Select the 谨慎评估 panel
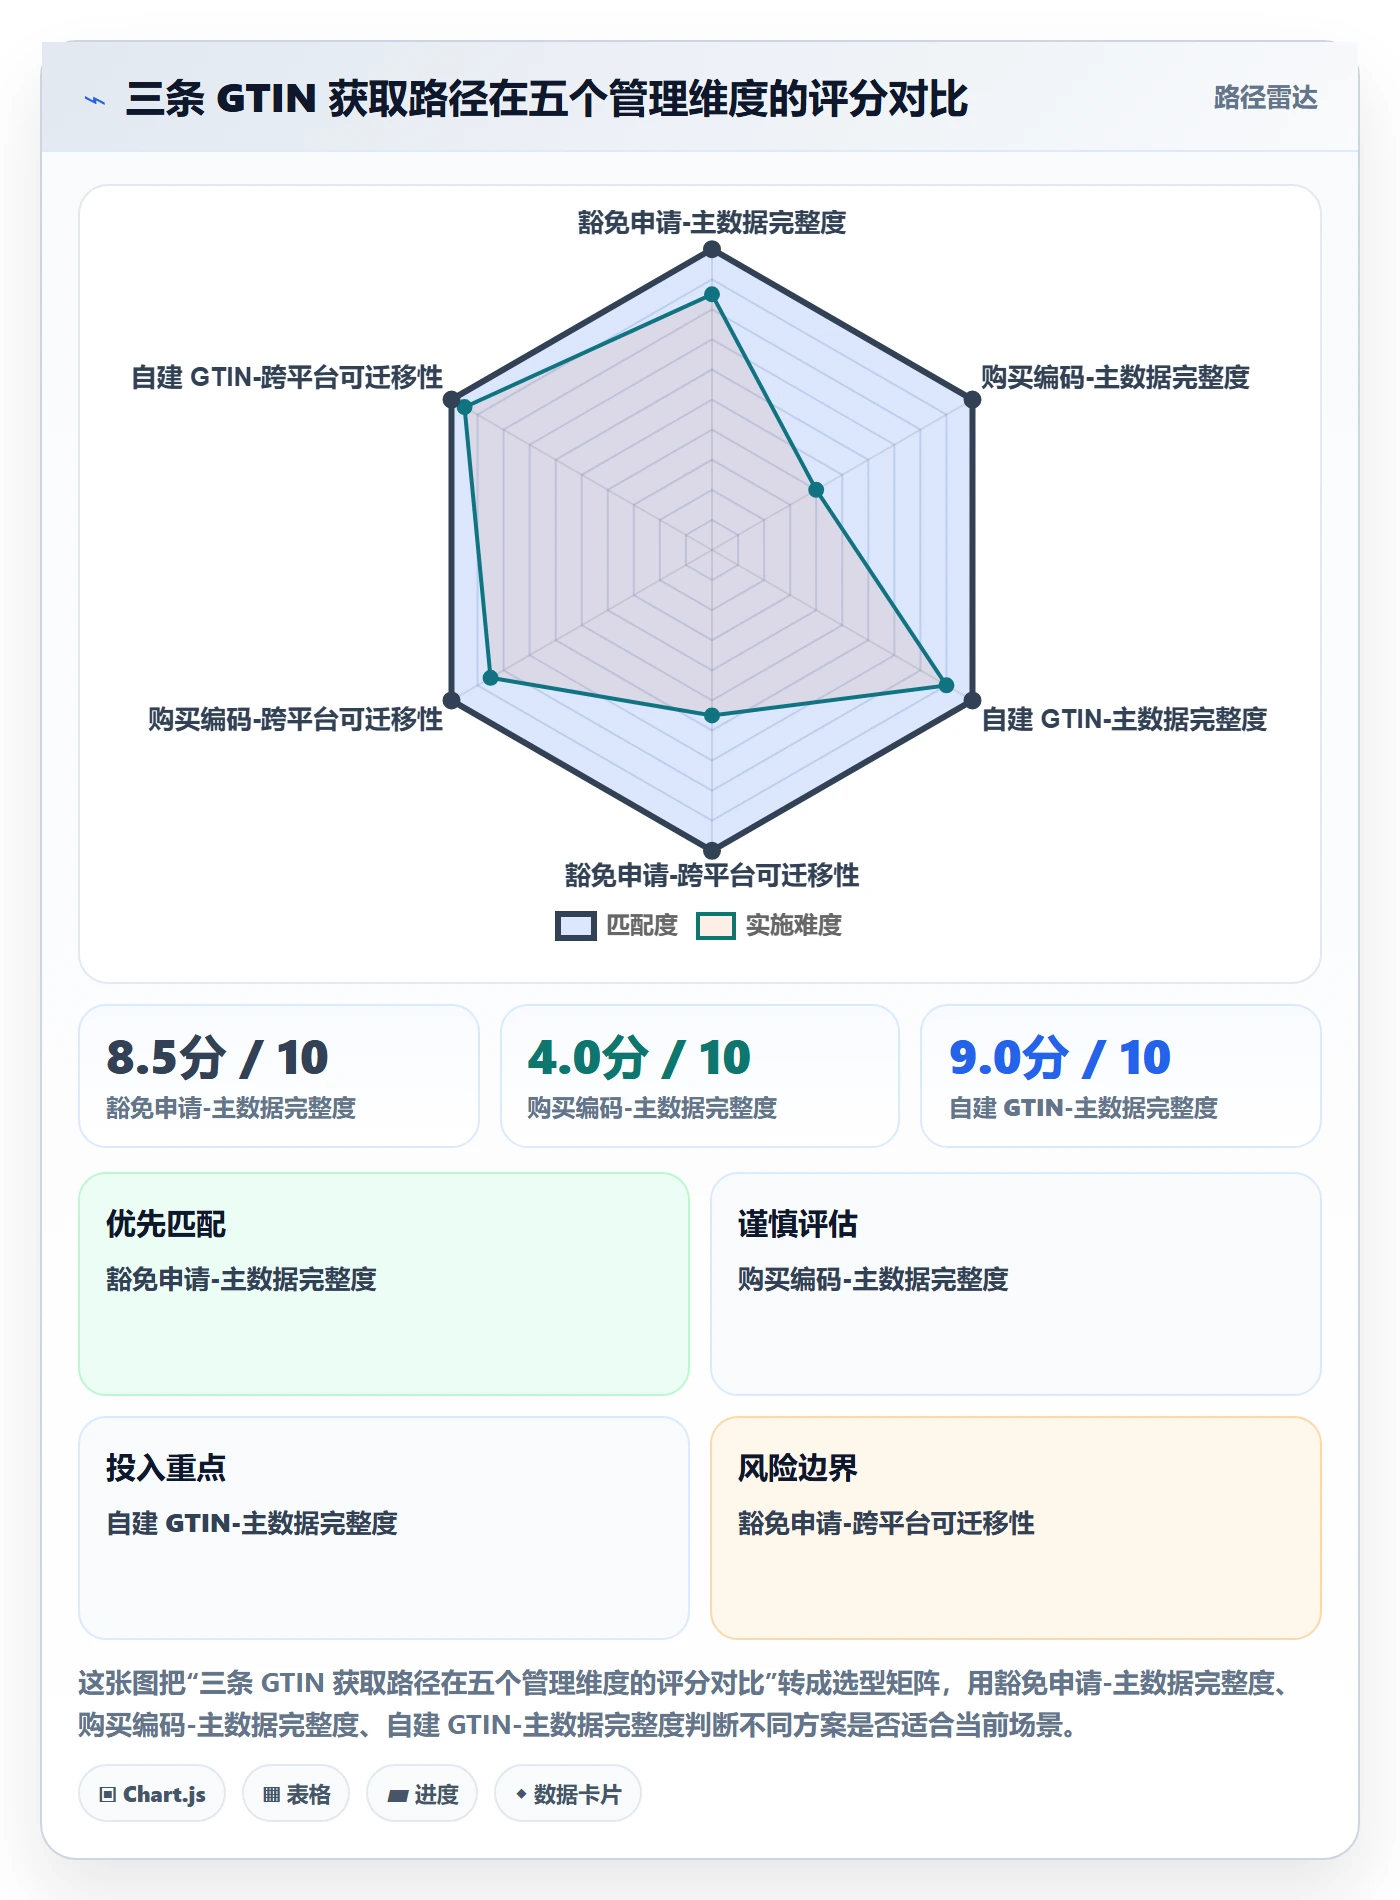 pos(1016,1284)
